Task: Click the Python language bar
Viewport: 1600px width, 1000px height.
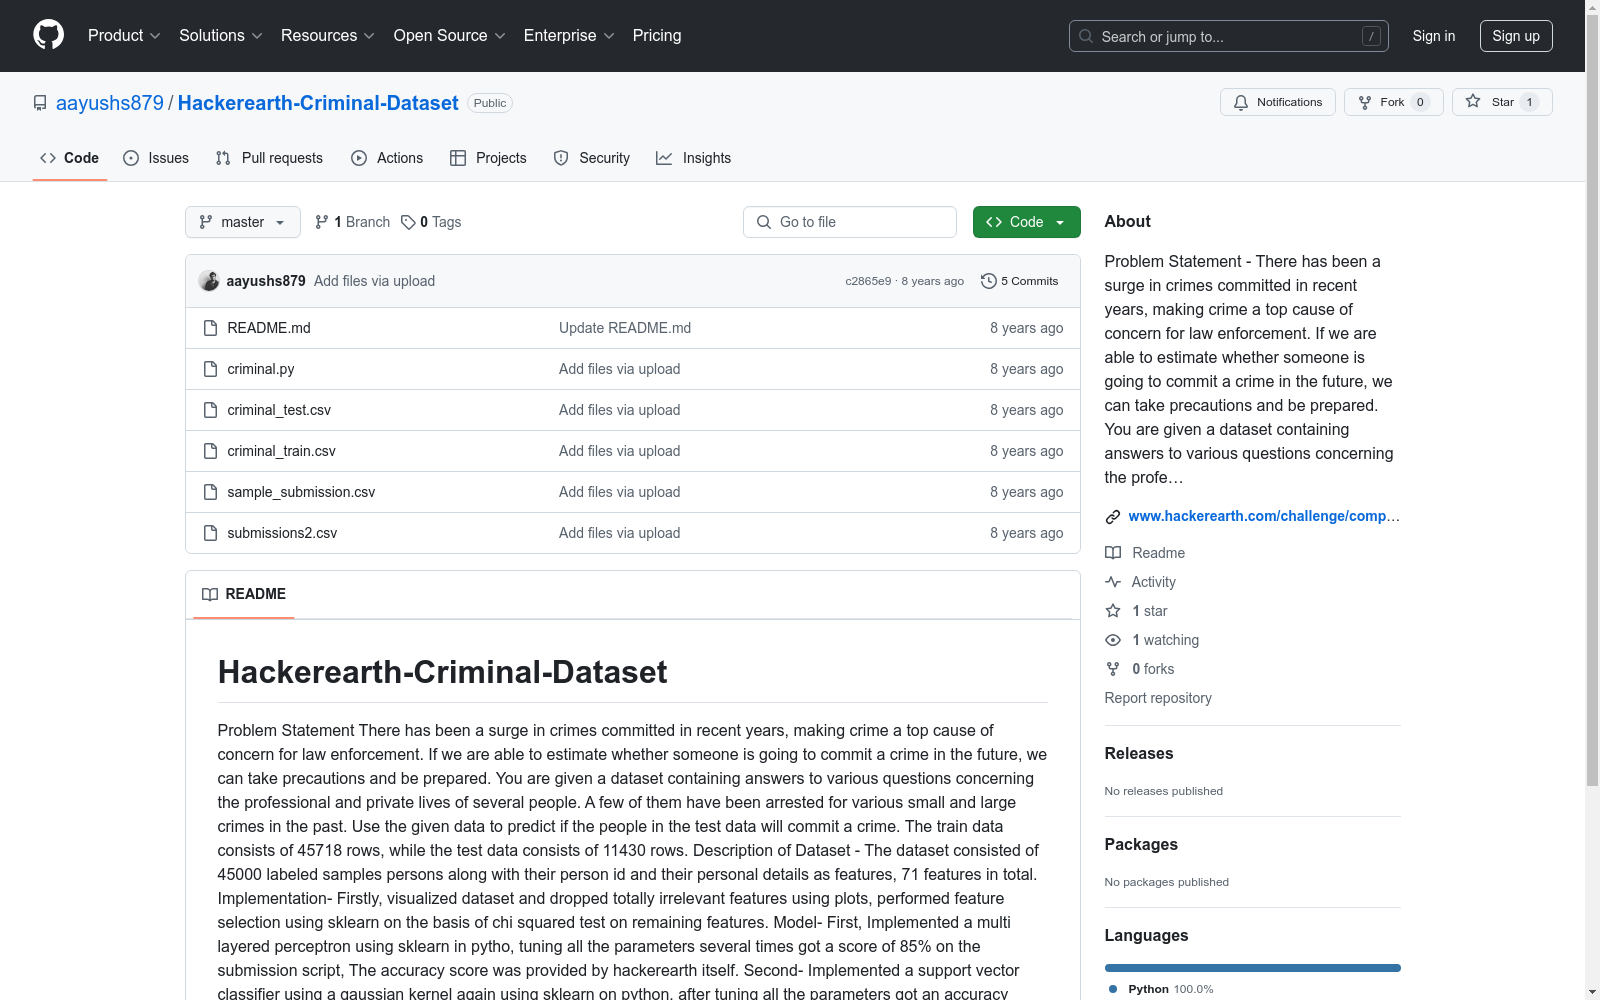Action: click(x=1252, y=968)
